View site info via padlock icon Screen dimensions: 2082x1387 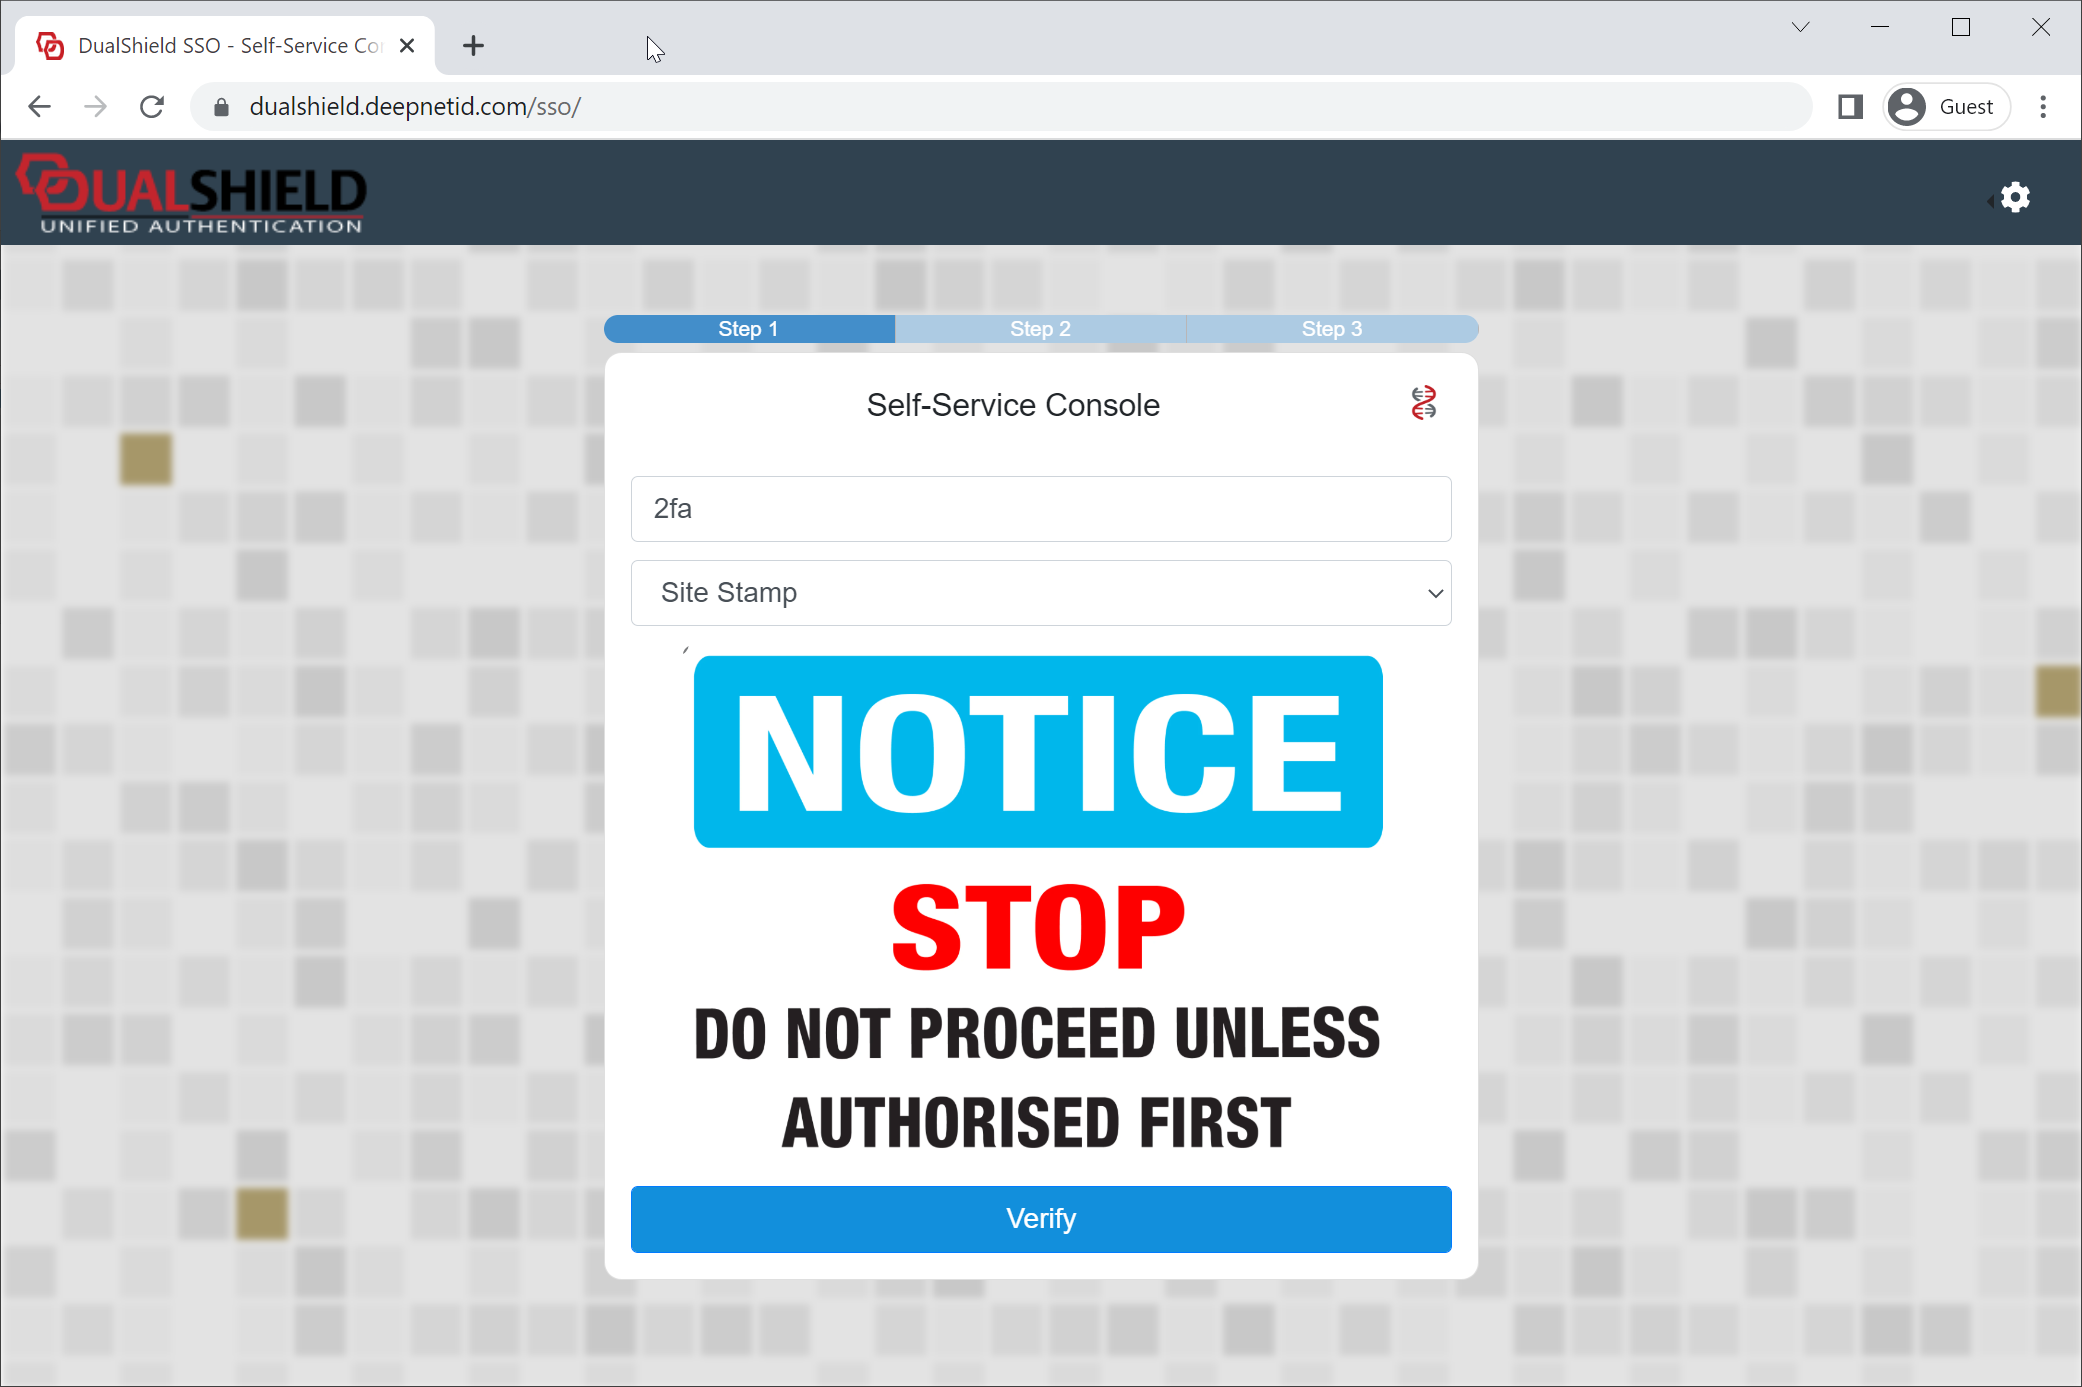coord(222,107)
